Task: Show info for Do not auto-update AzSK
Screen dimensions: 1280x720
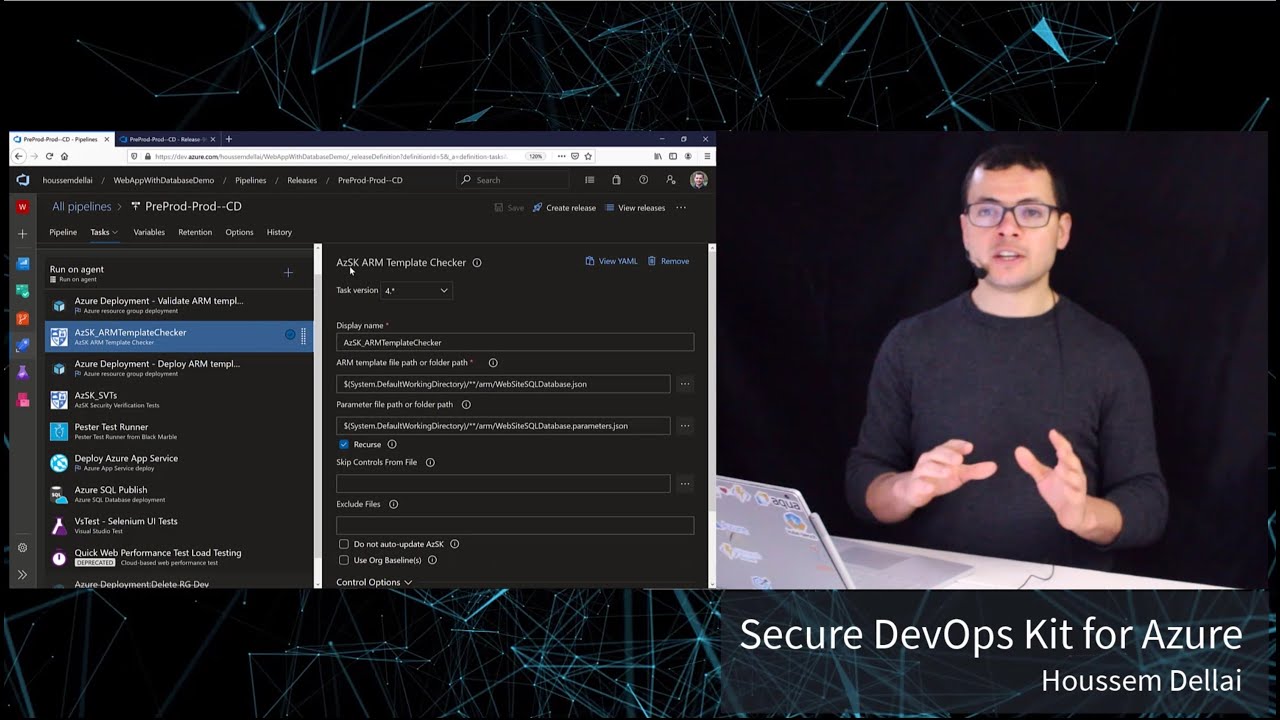Action: coord(454,544)
